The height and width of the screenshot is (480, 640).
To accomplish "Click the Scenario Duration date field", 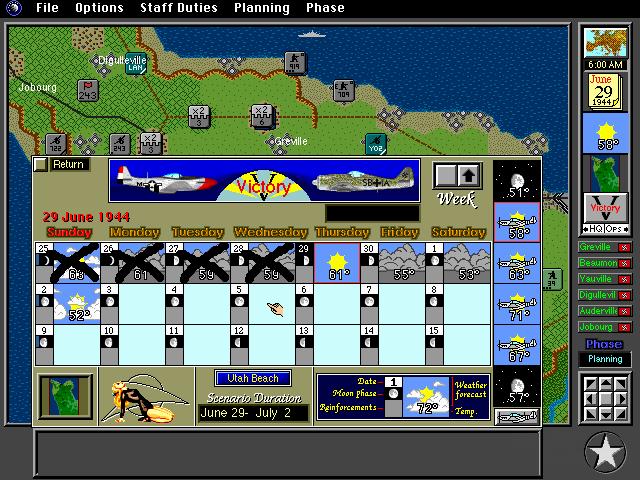I will pyautogui.click(x=253, y=413).
